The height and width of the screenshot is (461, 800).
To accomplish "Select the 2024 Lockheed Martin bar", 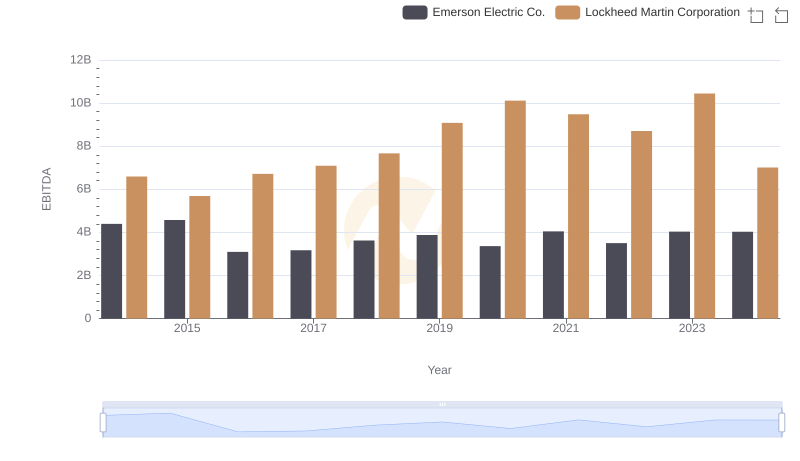I will [x=767, y=243].
